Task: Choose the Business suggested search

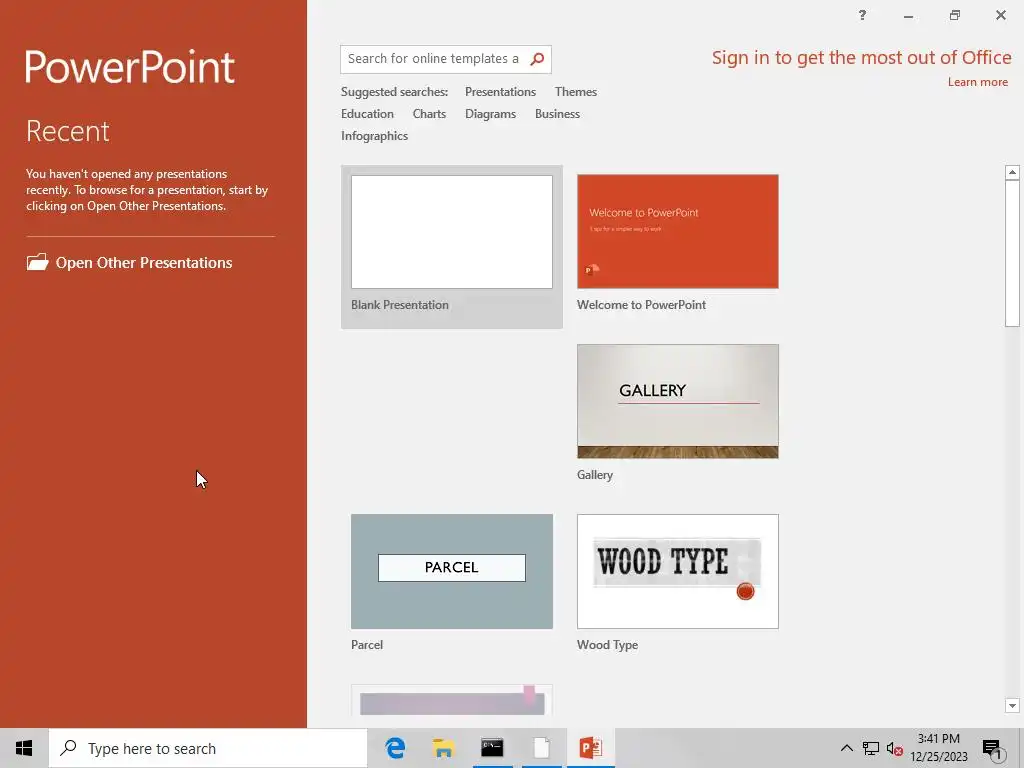Action: click(x=557, y=114)
